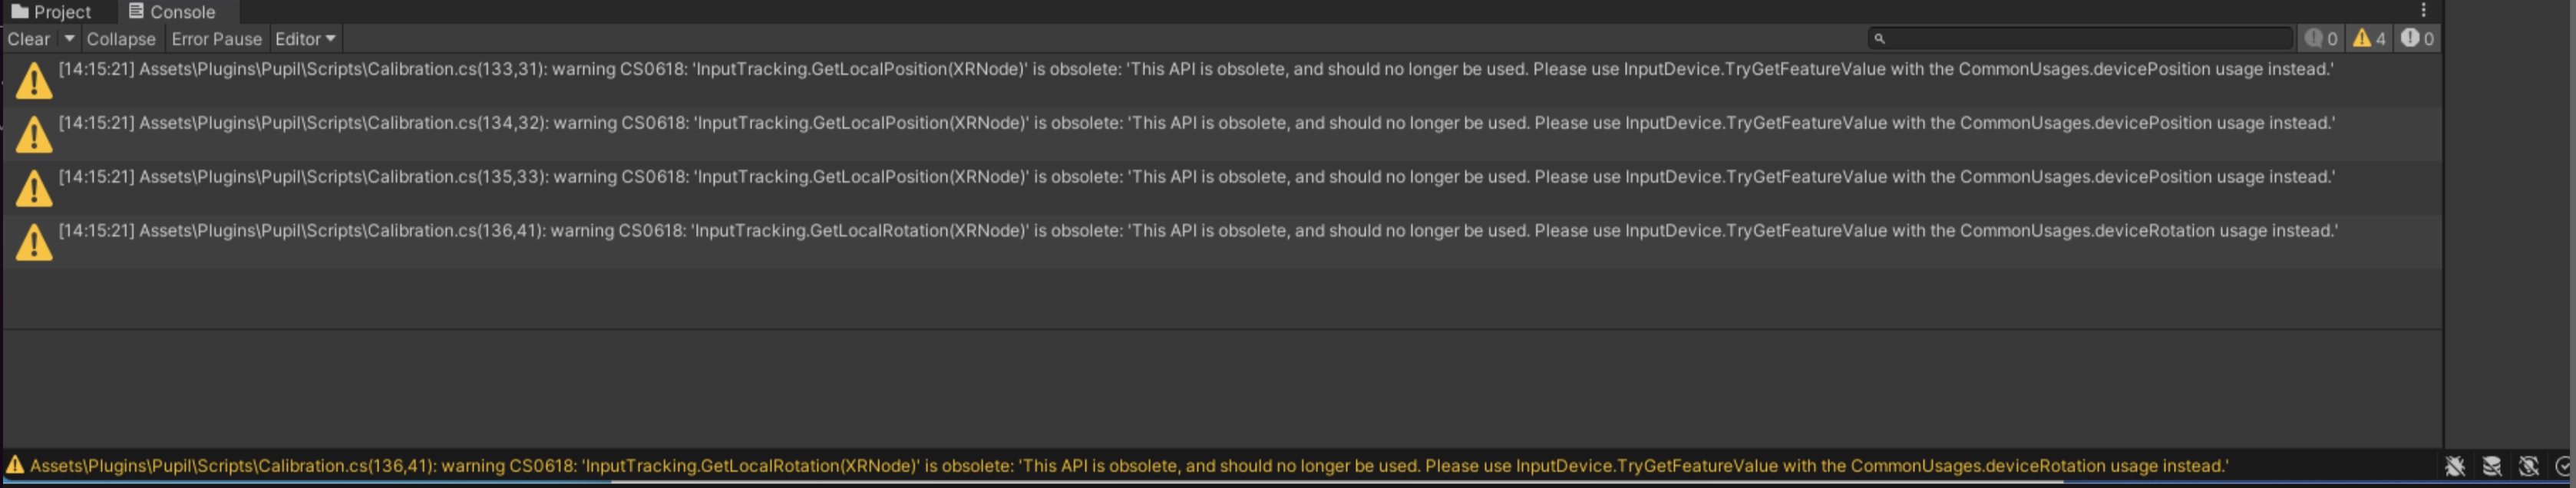Viewport: 2576px width, 488px height.
Task: Toggle error messages filter showing 0
Action: pos(2417,39)
